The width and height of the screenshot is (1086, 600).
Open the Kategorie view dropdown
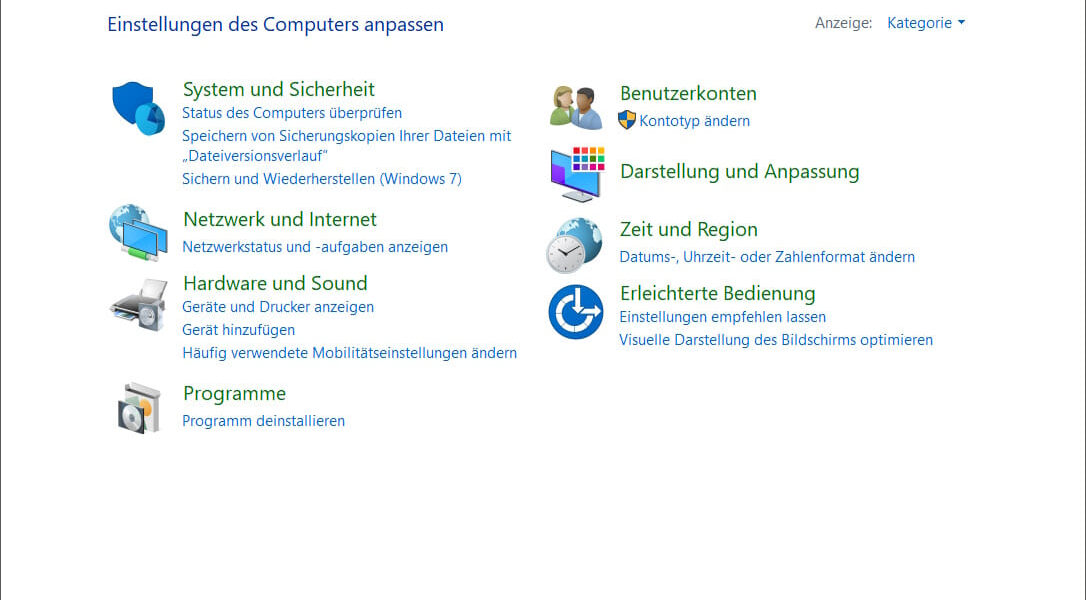926,23
